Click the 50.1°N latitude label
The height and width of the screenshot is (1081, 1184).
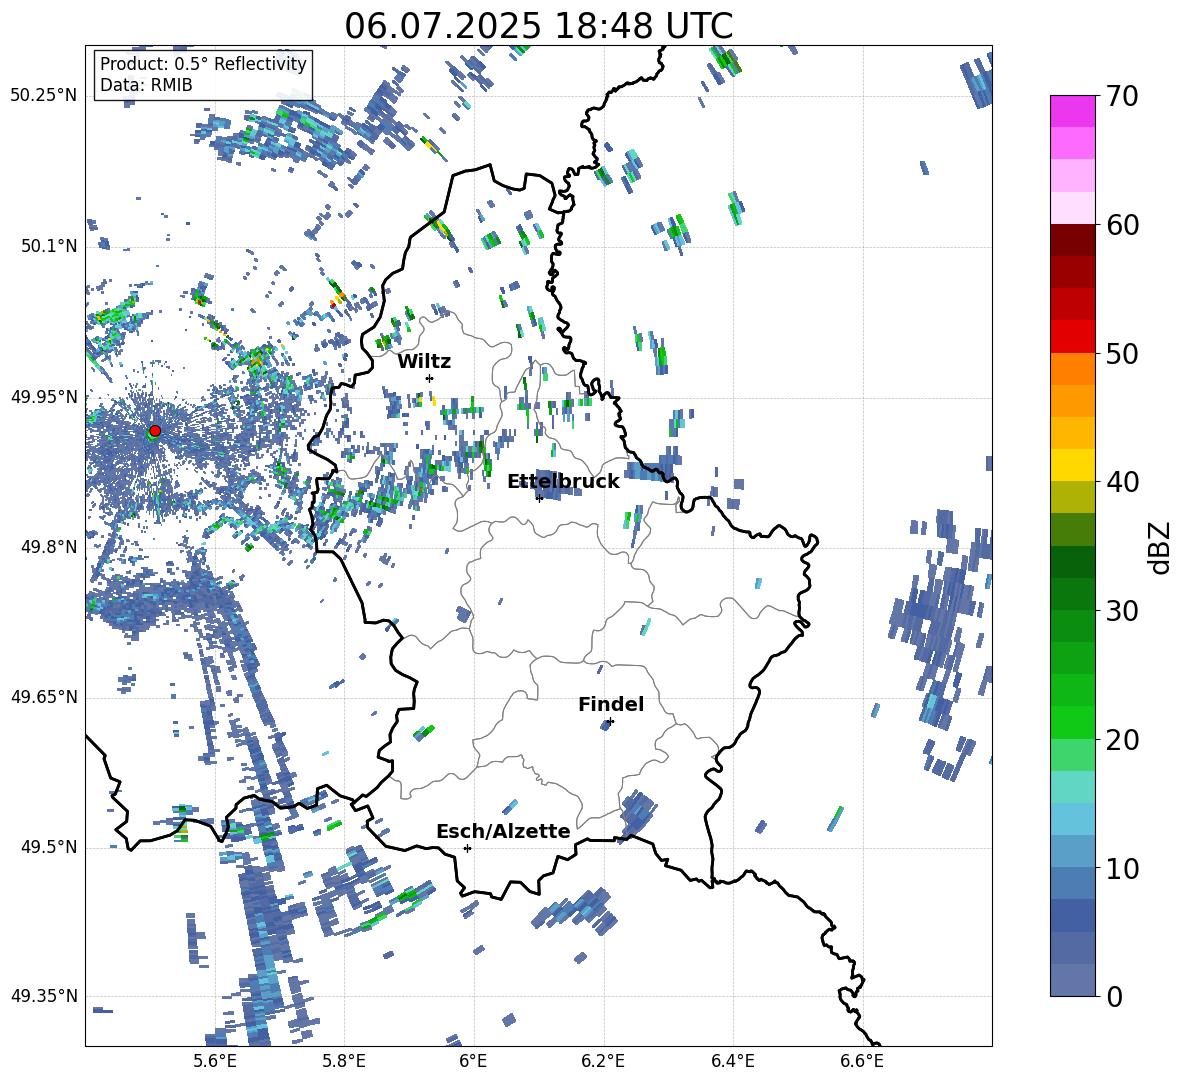tap(49, 246)
